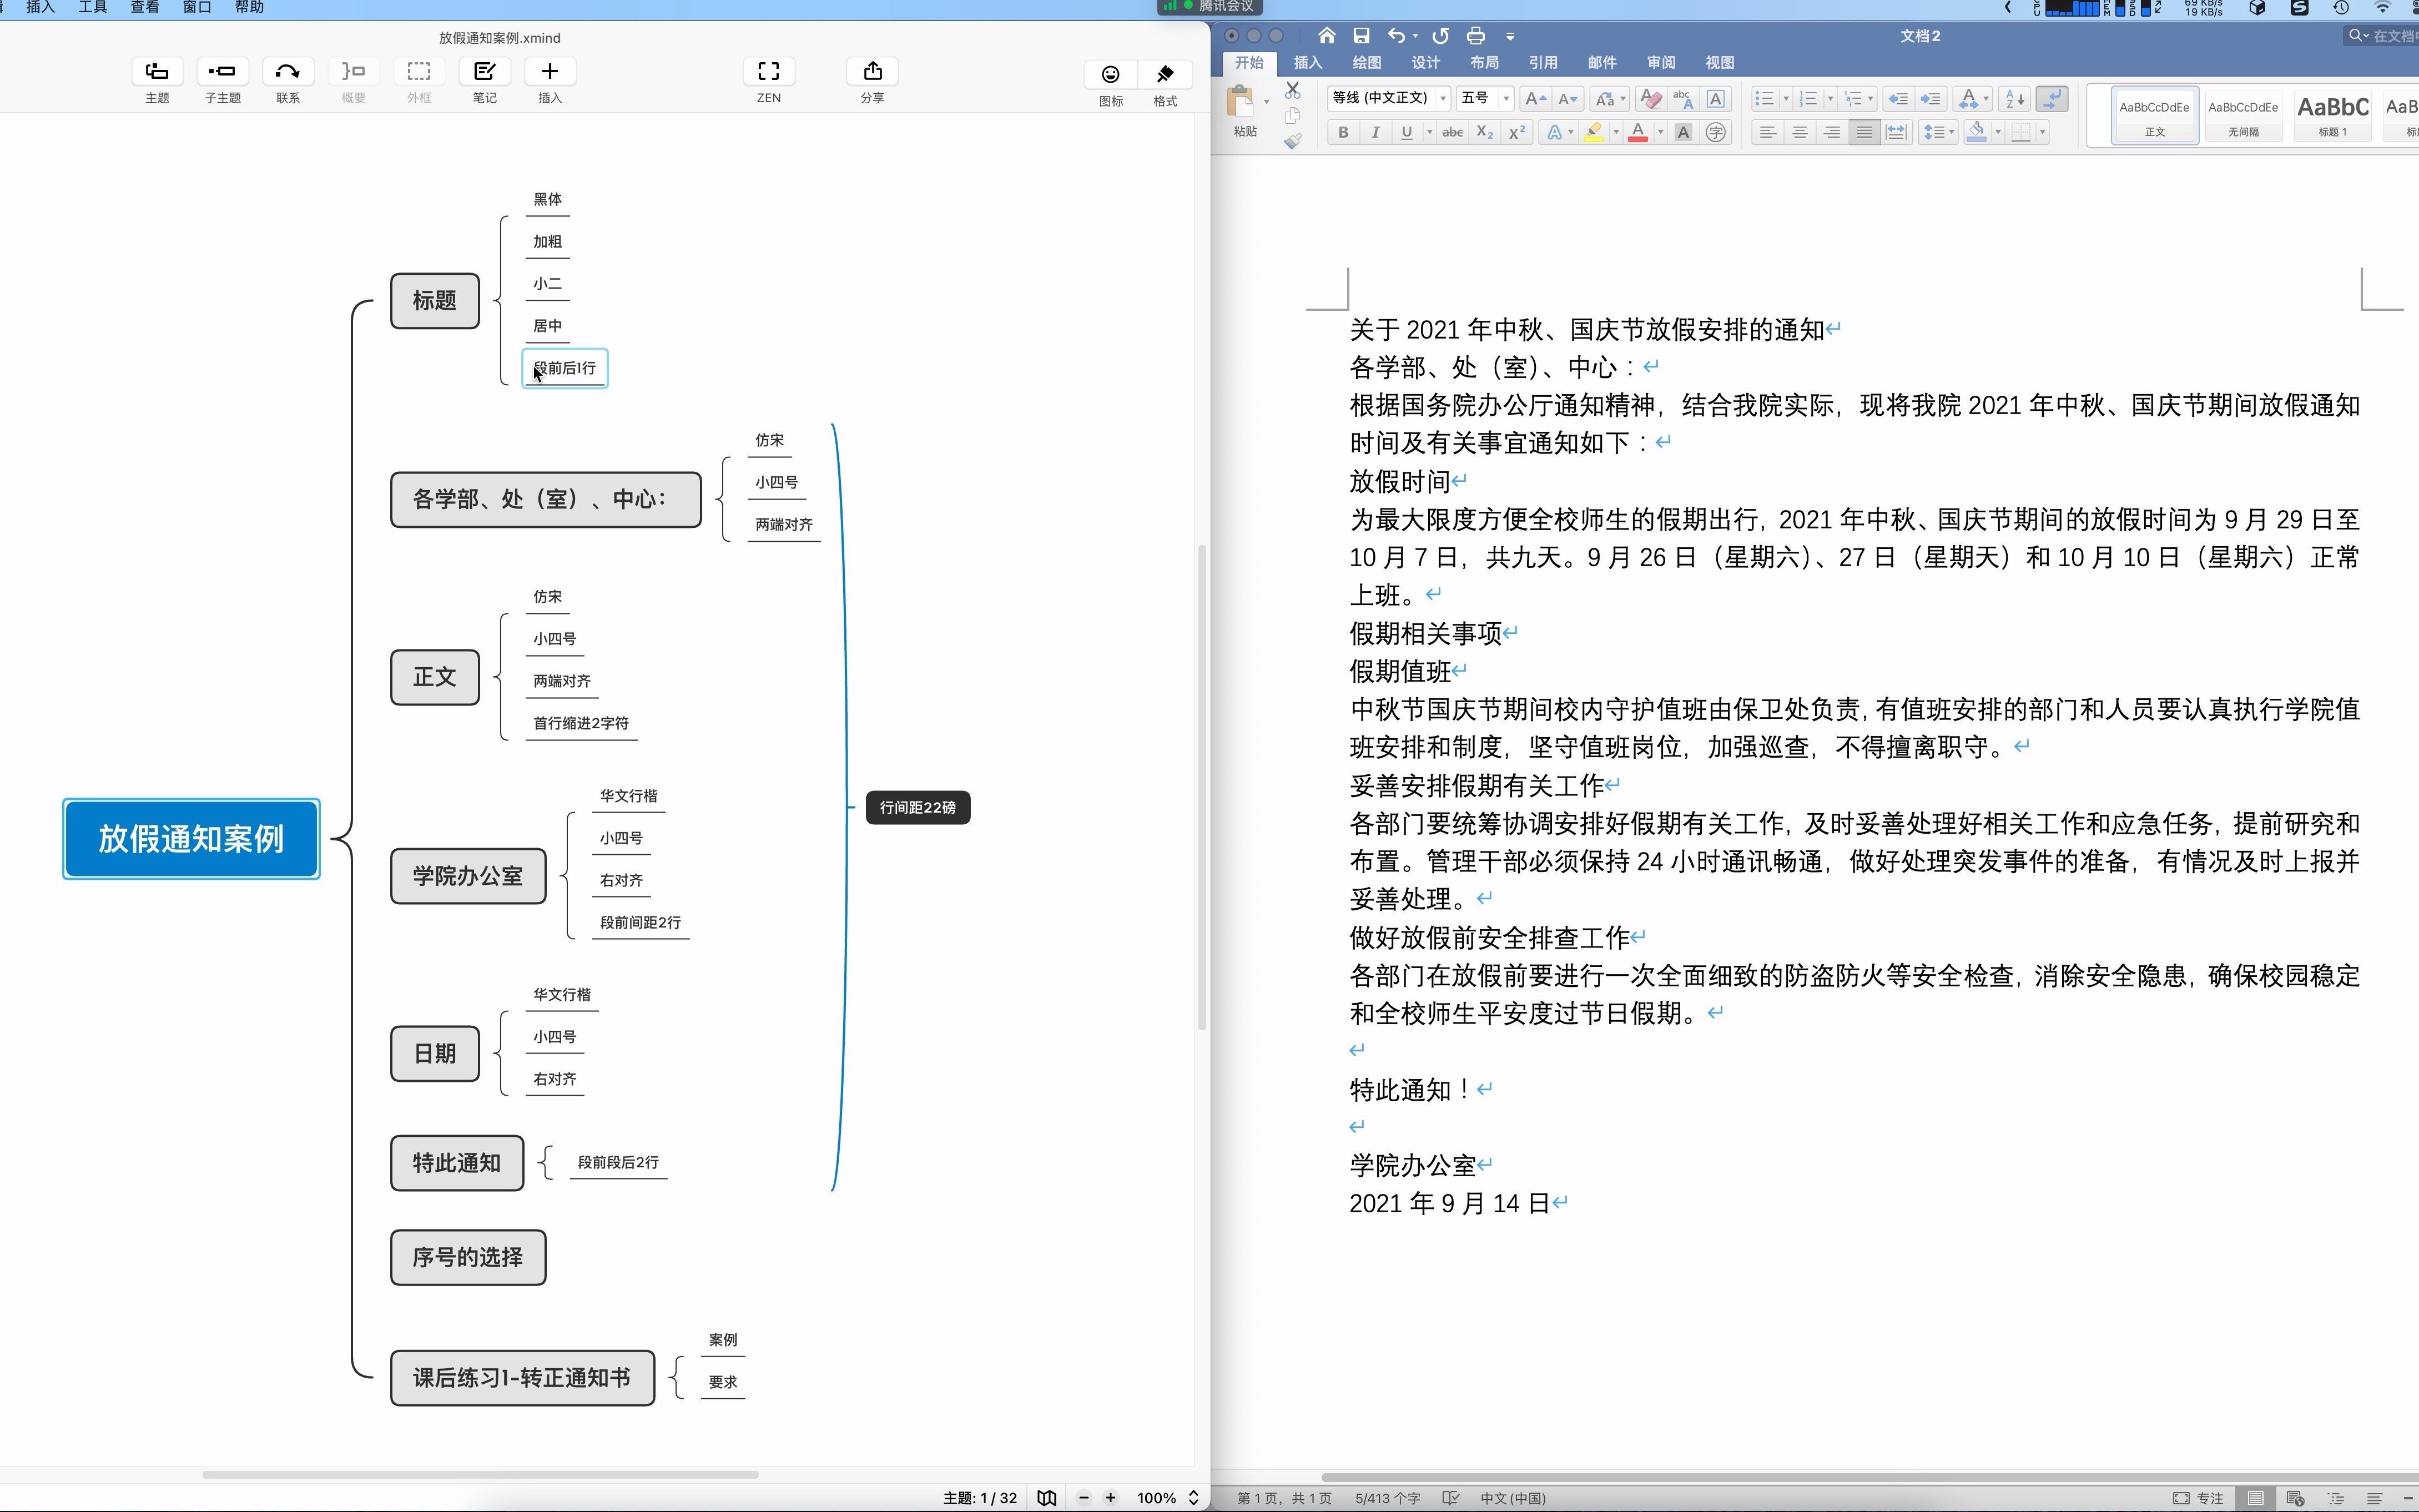Open the font size dropdown showing 五号

(x=1504, y=99)
